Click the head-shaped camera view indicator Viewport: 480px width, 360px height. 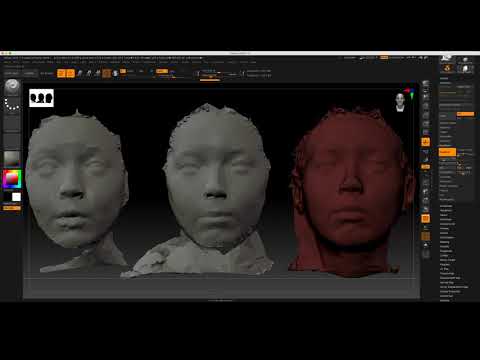point(400,102)
